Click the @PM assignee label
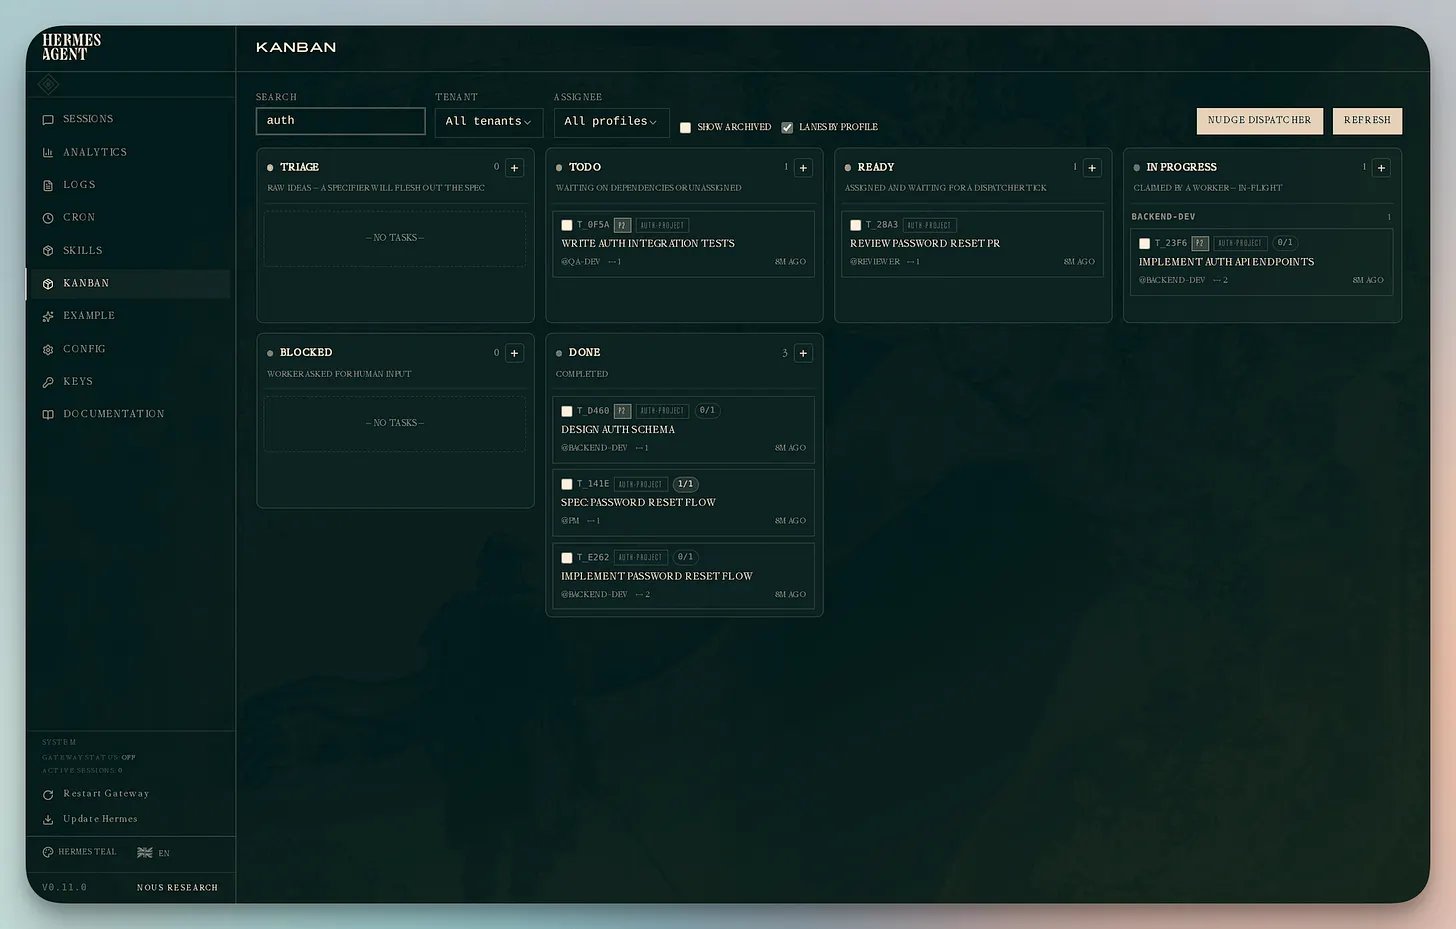The width and height of the screenshot is (1456, 929). [570, 521]
